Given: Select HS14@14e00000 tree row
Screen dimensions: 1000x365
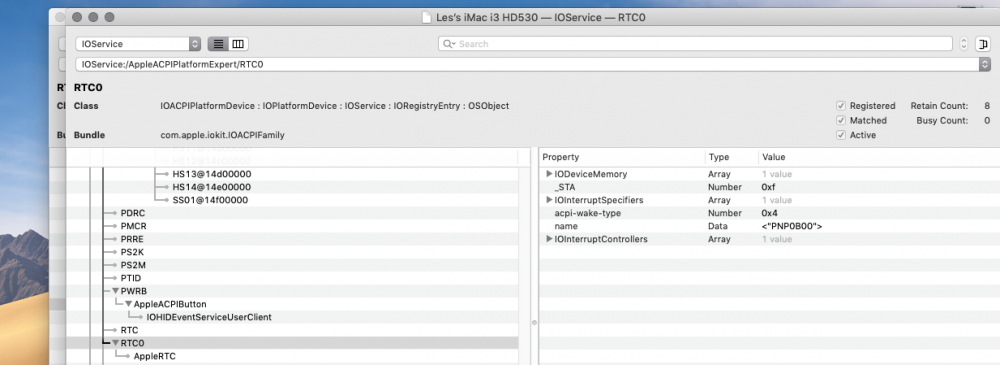Looking at the screenshot, I should point(211,187).
